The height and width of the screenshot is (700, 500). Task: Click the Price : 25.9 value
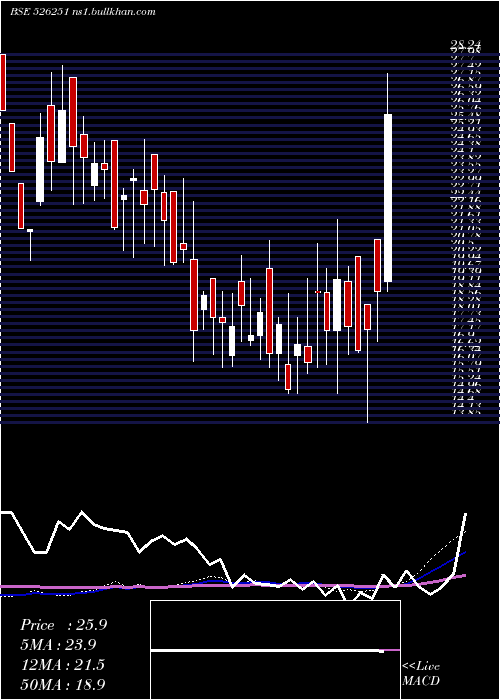point(63,625)
